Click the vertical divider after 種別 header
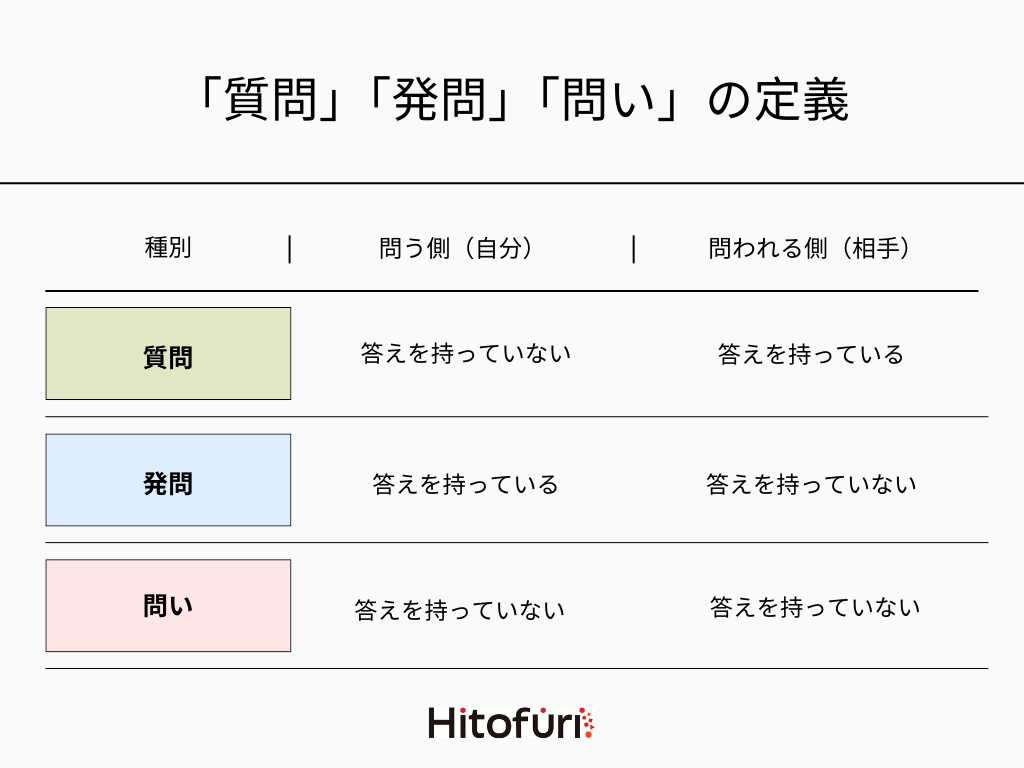The height and width of the screenshot is (768, 1024). pos(290,249)
